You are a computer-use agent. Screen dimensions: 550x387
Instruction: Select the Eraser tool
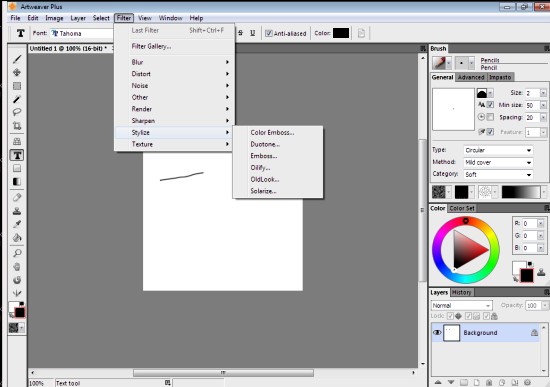tap(17, 198)
